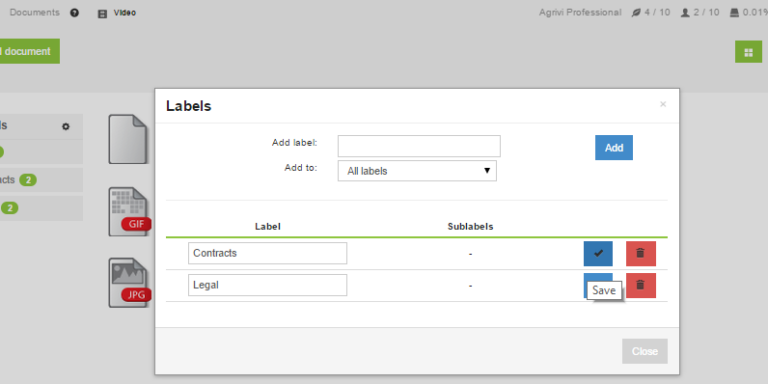Click the Documents breadcrumb text
The image size is (768, 384).
[34, 13]
